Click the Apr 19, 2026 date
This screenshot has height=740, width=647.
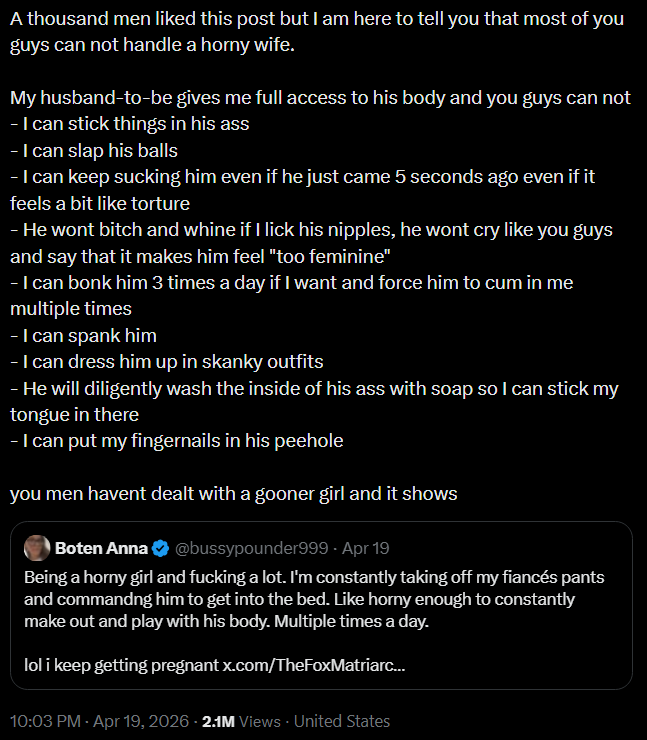click(141, 721)
